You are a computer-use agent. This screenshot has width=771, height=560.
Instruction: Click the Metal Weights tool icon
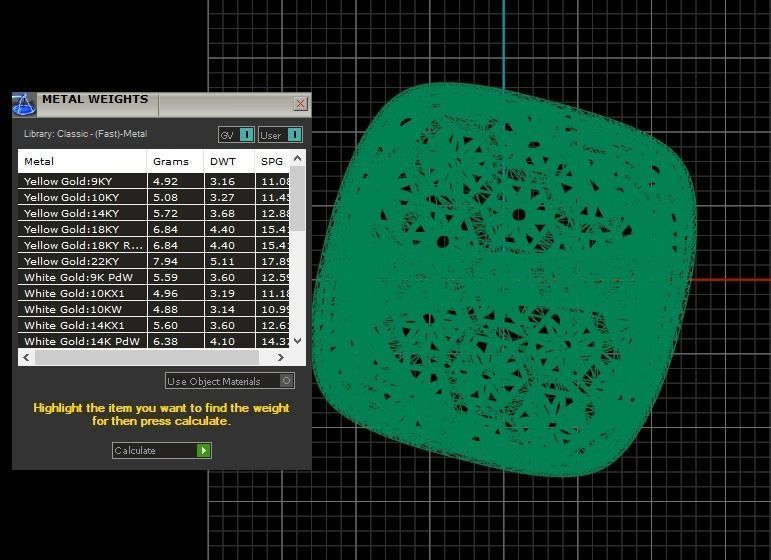click(24, 104)
